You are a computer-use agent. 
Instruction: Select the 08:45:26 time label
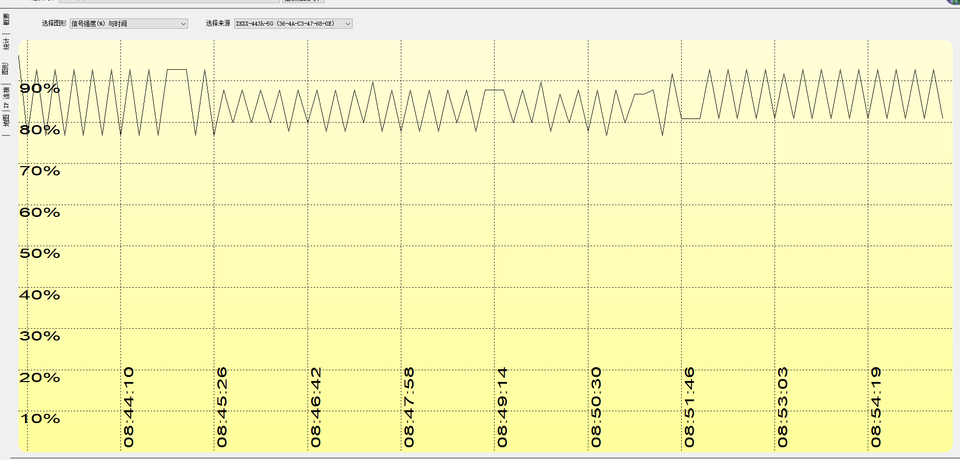(222, 406)
